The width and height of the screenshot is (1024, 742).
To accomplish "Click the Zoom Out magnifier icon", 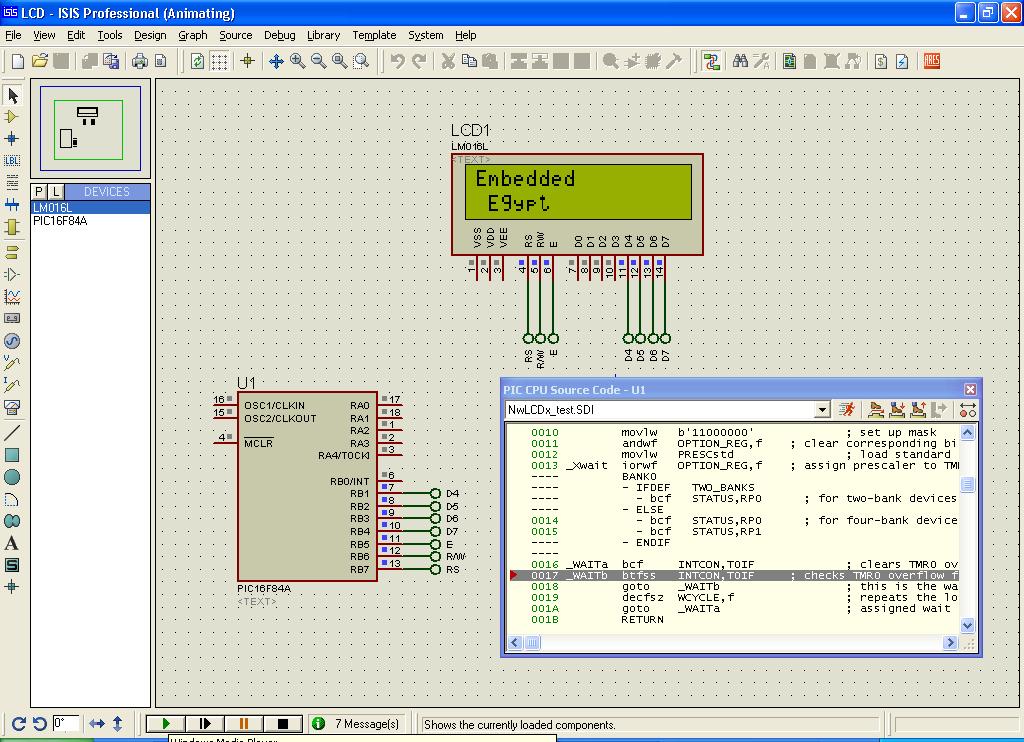I will pos(319,61).
